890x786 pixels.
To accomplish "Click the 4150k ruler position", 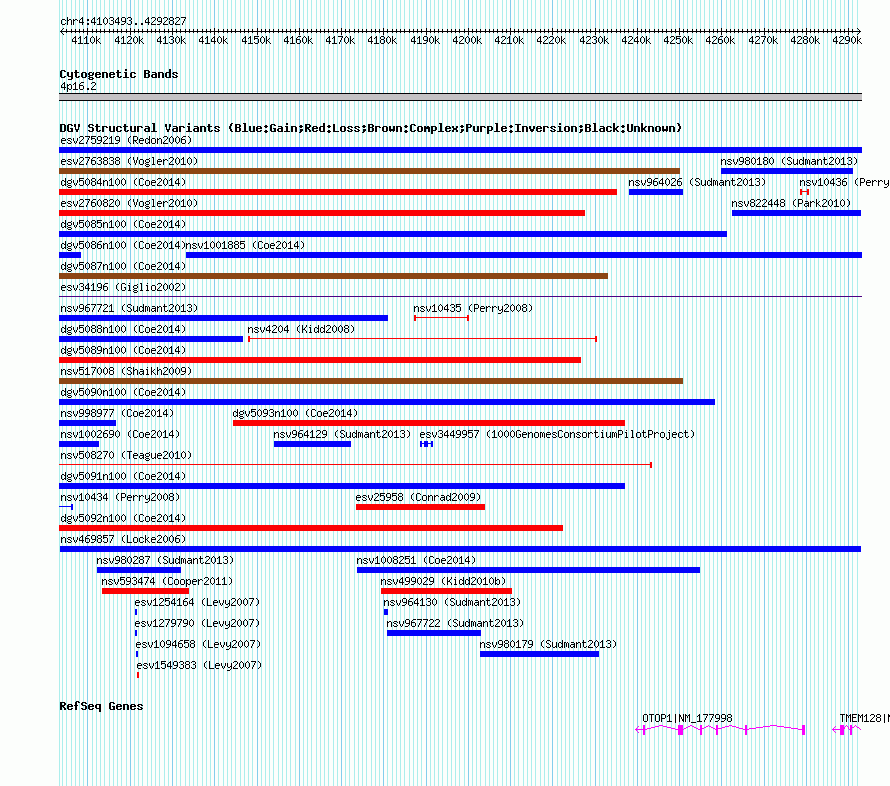I will pyautogui.click(x=255, y=40).
